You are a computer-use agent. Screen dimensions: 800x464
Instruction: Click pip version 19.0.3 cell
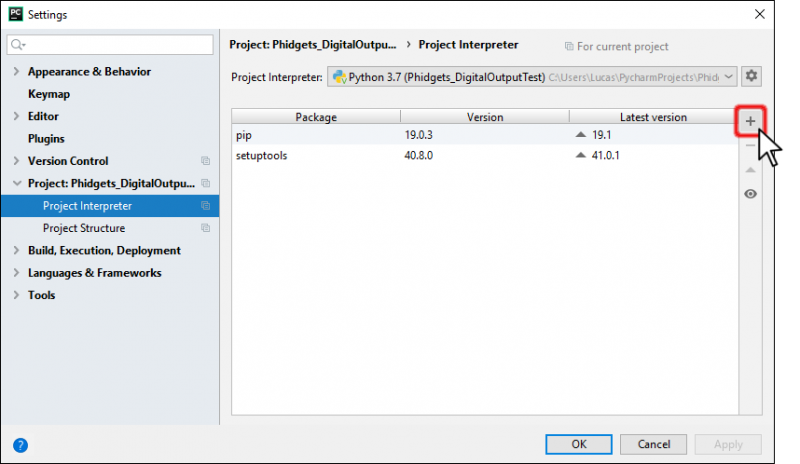[418, 135]
